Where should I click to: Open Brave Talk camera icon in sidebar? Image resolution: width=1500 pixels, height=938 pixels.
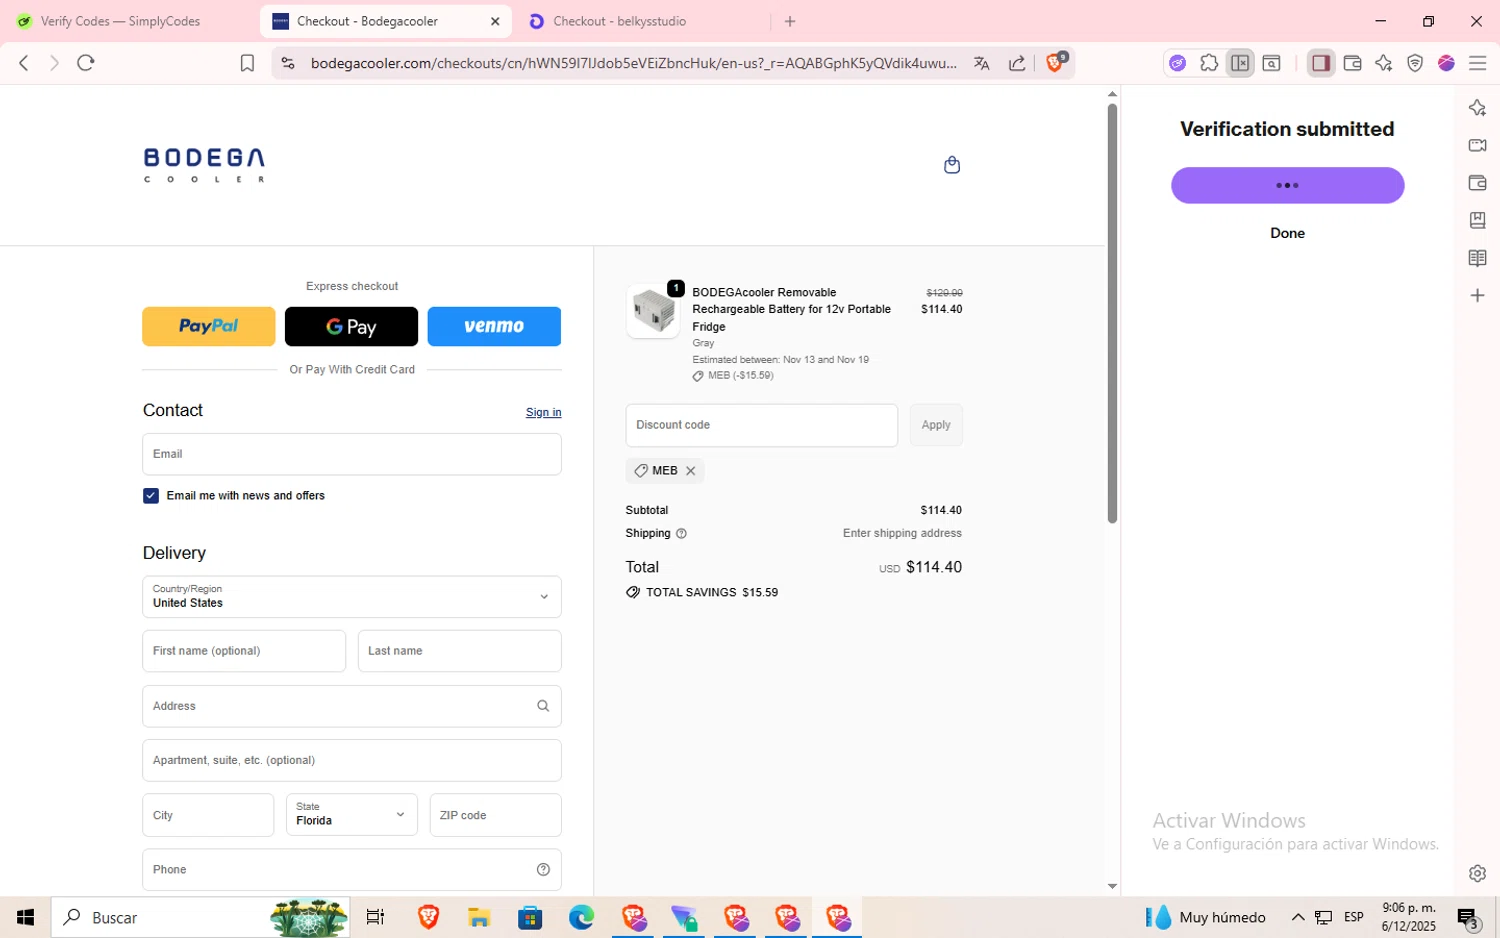pos(1477,145)
